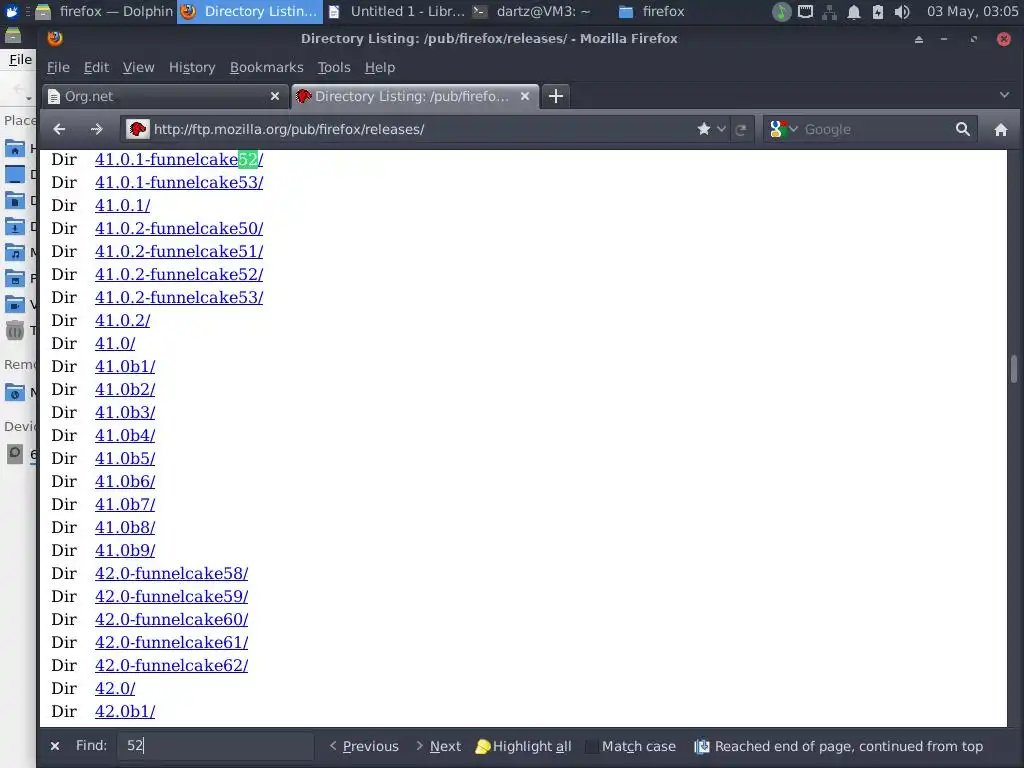The image size is (1024, 768).
Task: Focus the Find text field
Action: [216, 746]
